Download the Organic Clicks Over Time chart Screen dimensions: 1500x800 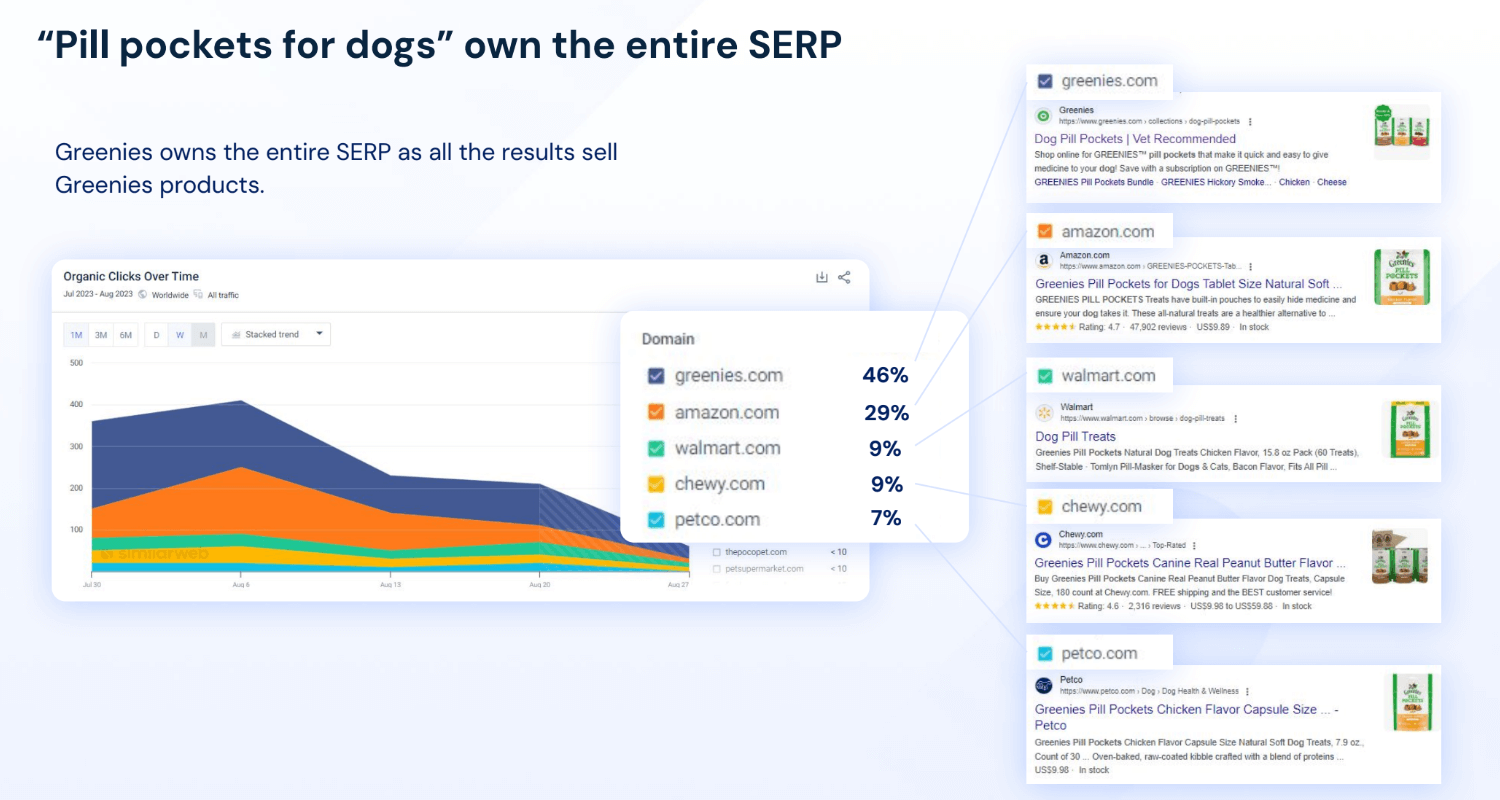(822, 277)
